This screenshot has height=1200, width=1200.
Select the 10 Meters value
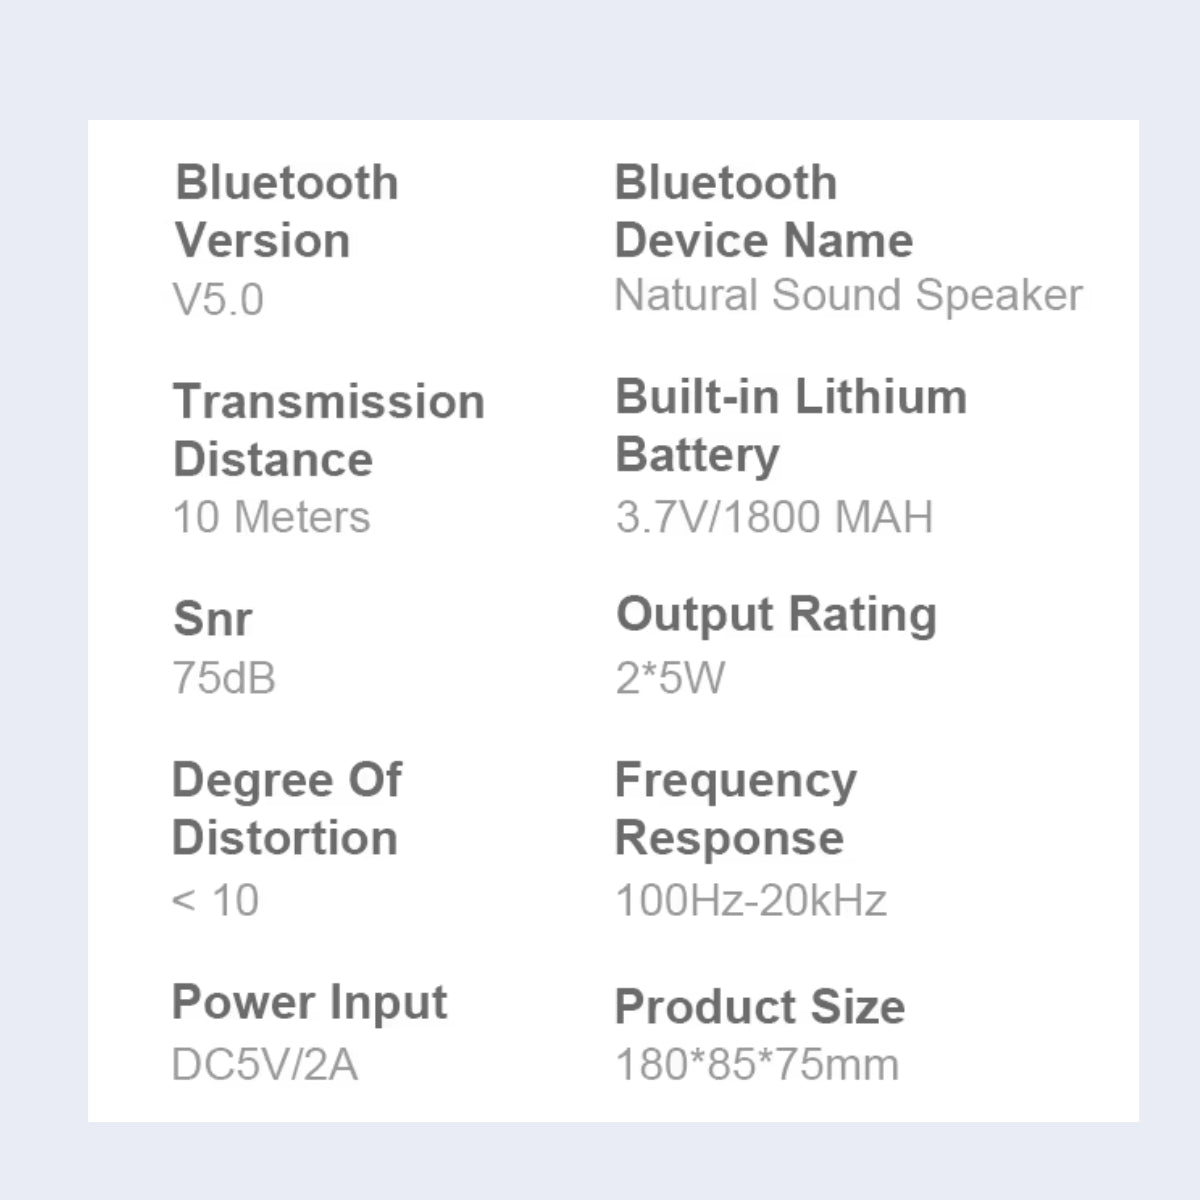tap(271, 517)
